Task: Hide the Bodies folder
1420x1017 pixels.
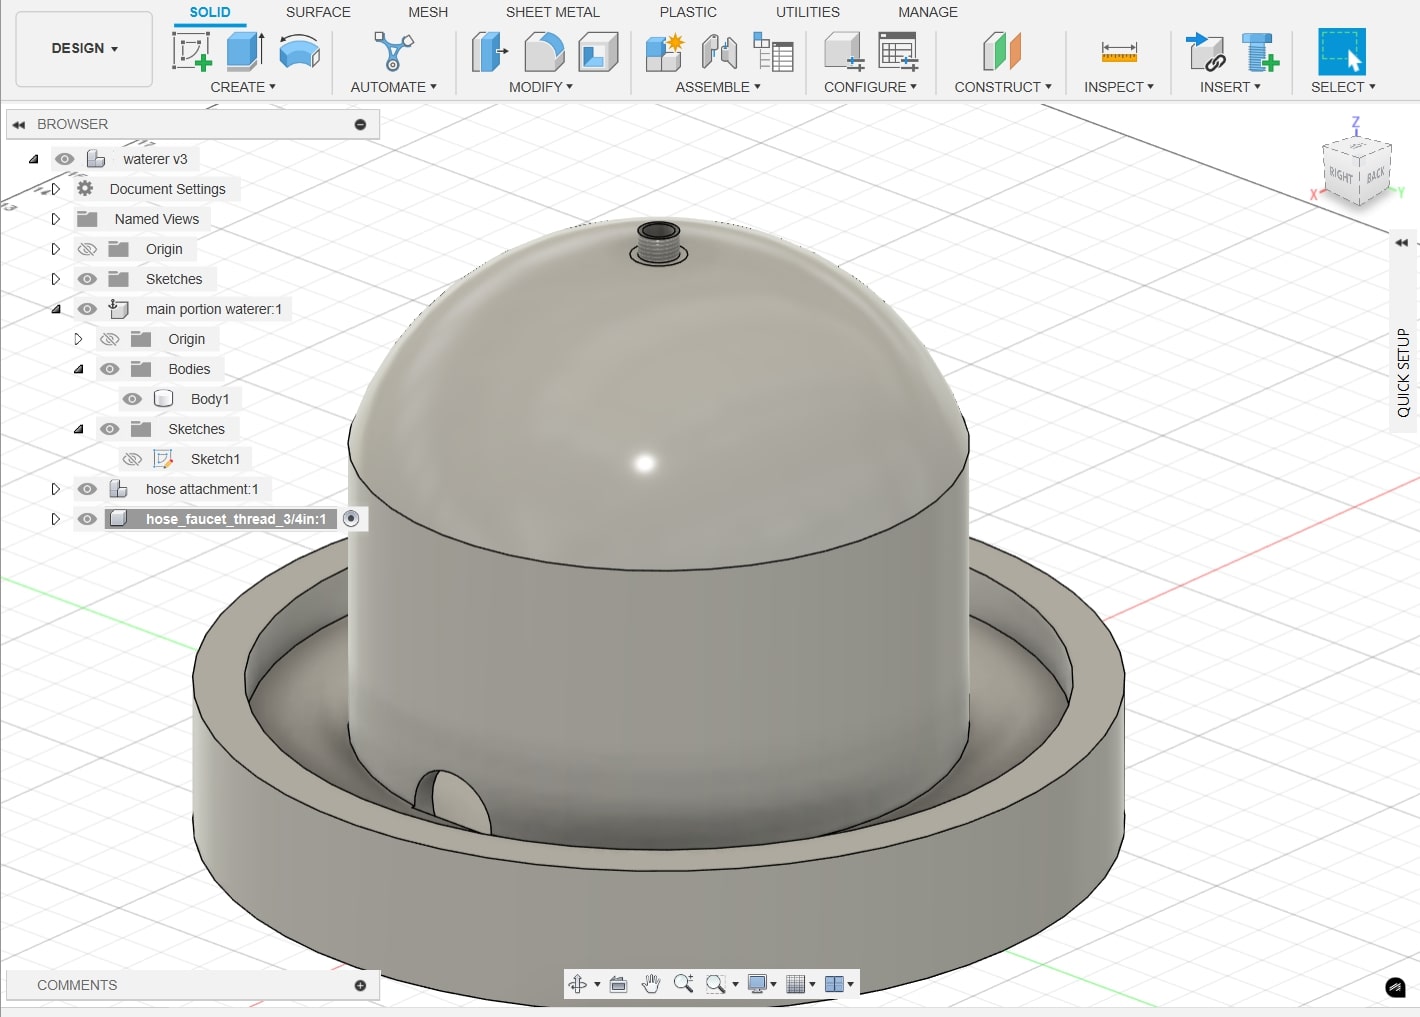Action: click(110, 369)
